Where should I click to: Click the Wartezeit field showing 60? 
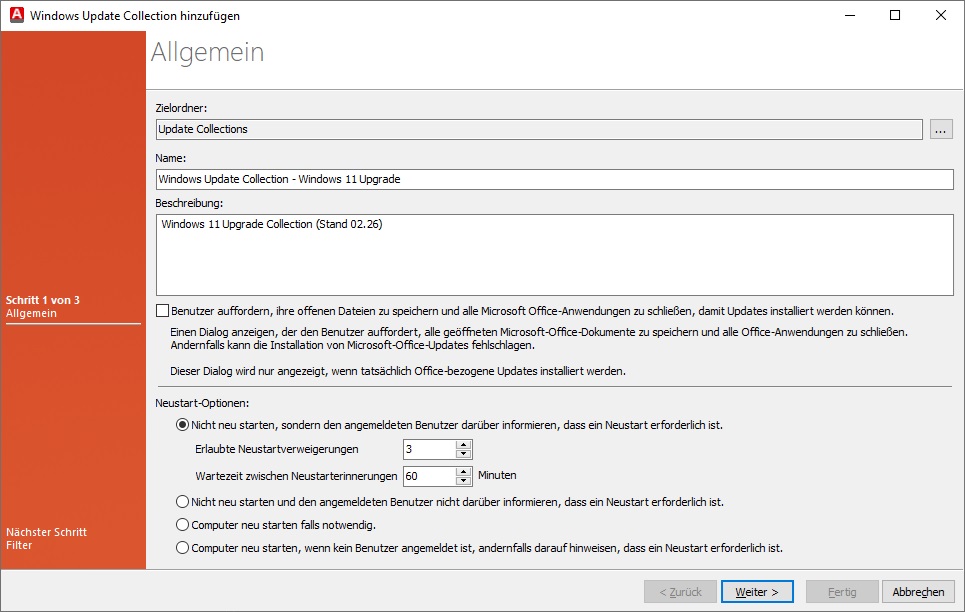(430, 476)
